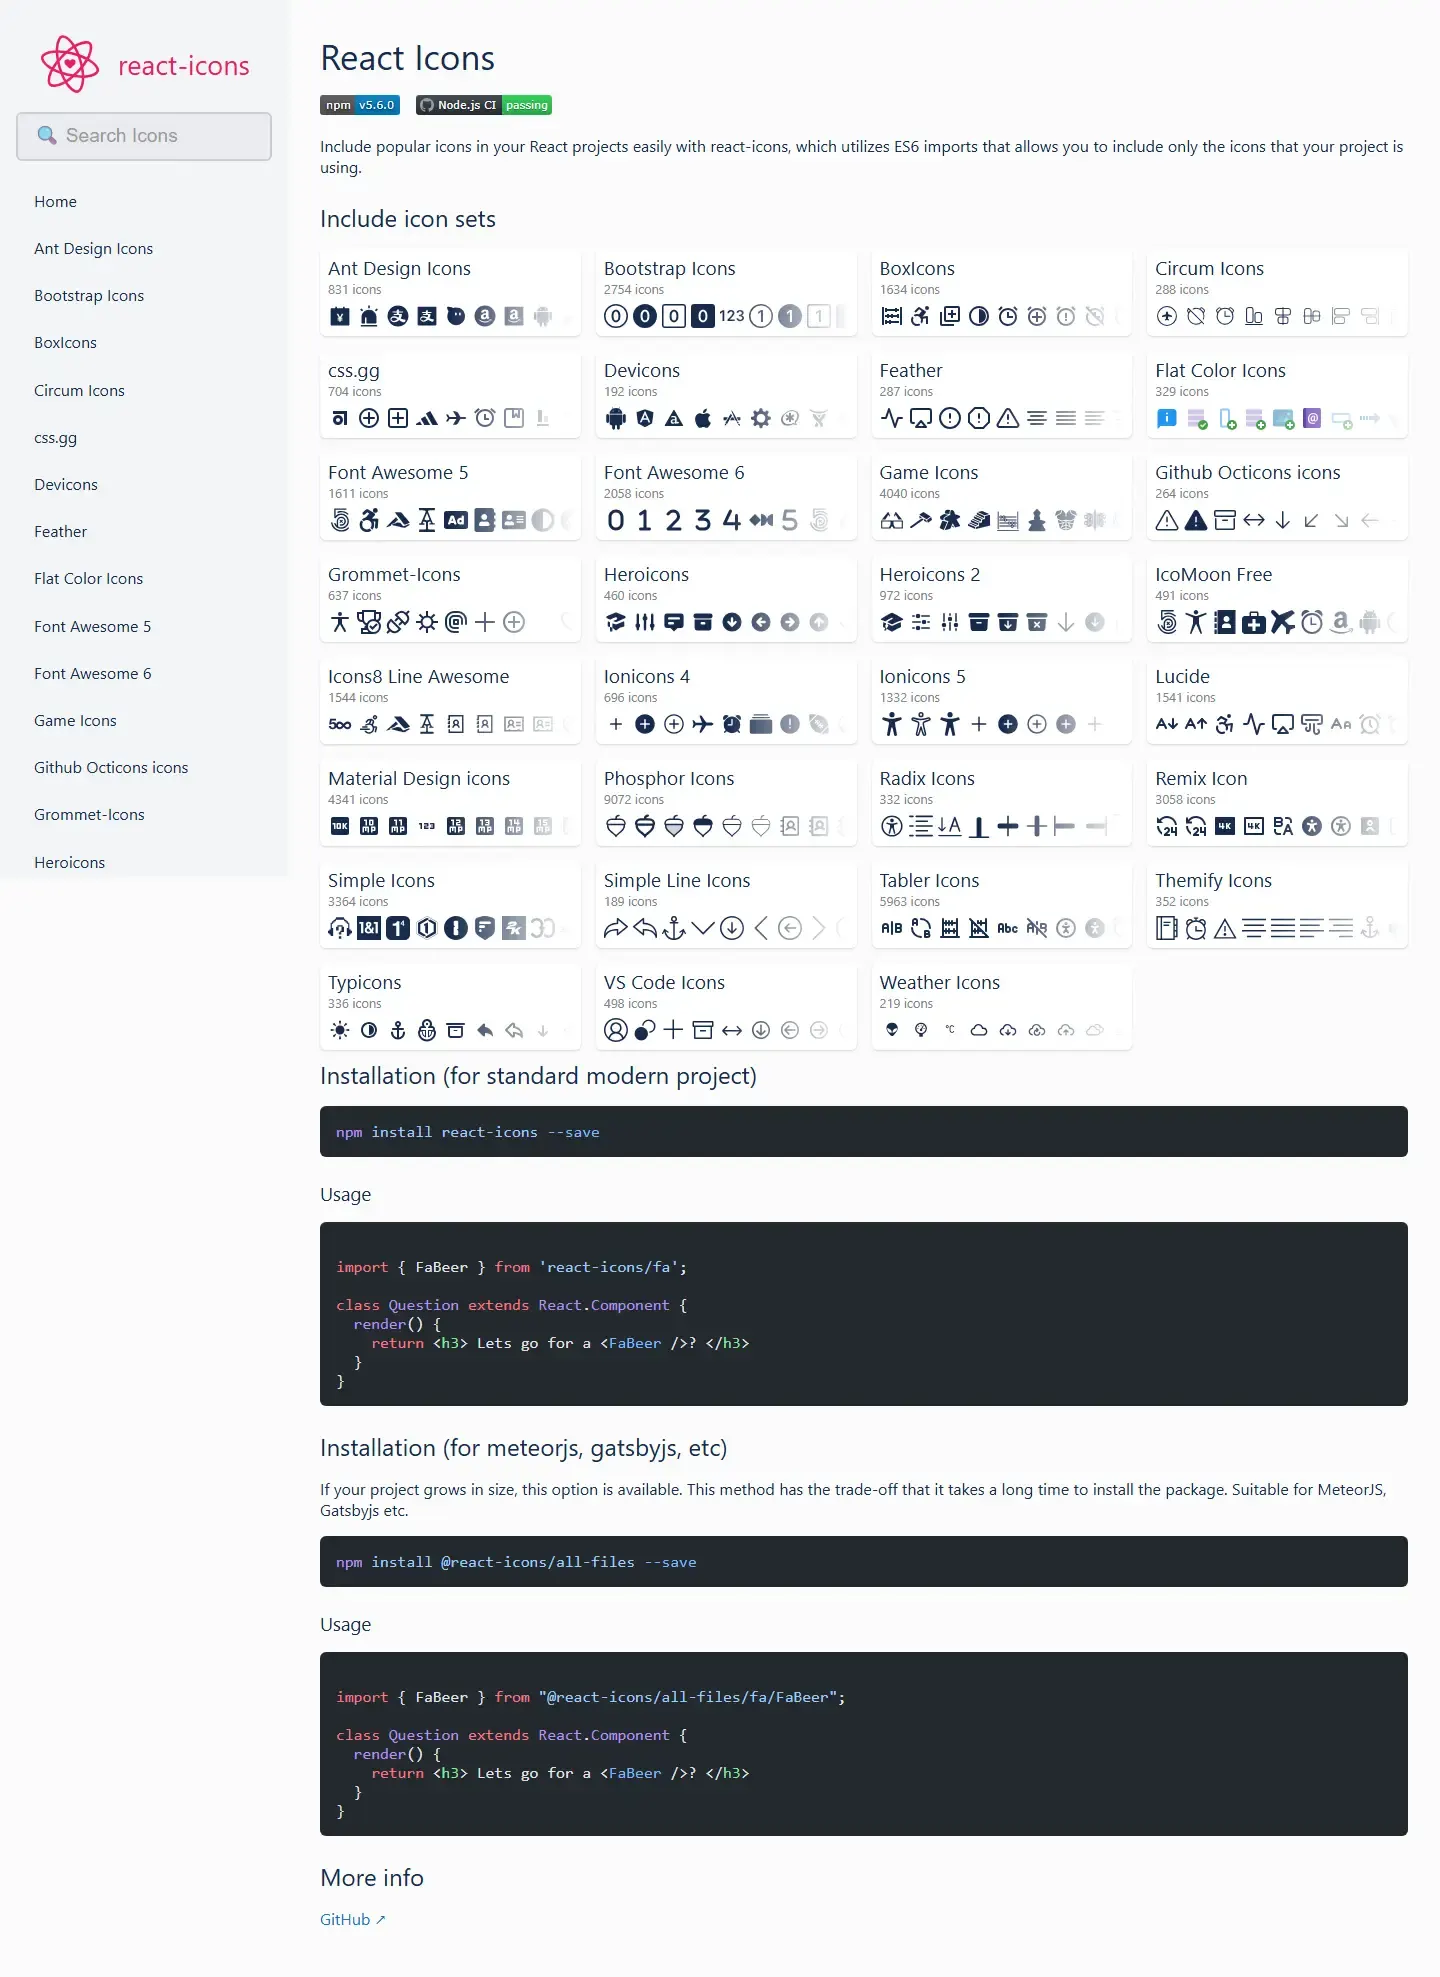1440x1977 pixels.
Task: Click the magnifier icon in the search box
Action: coord(46,135)
